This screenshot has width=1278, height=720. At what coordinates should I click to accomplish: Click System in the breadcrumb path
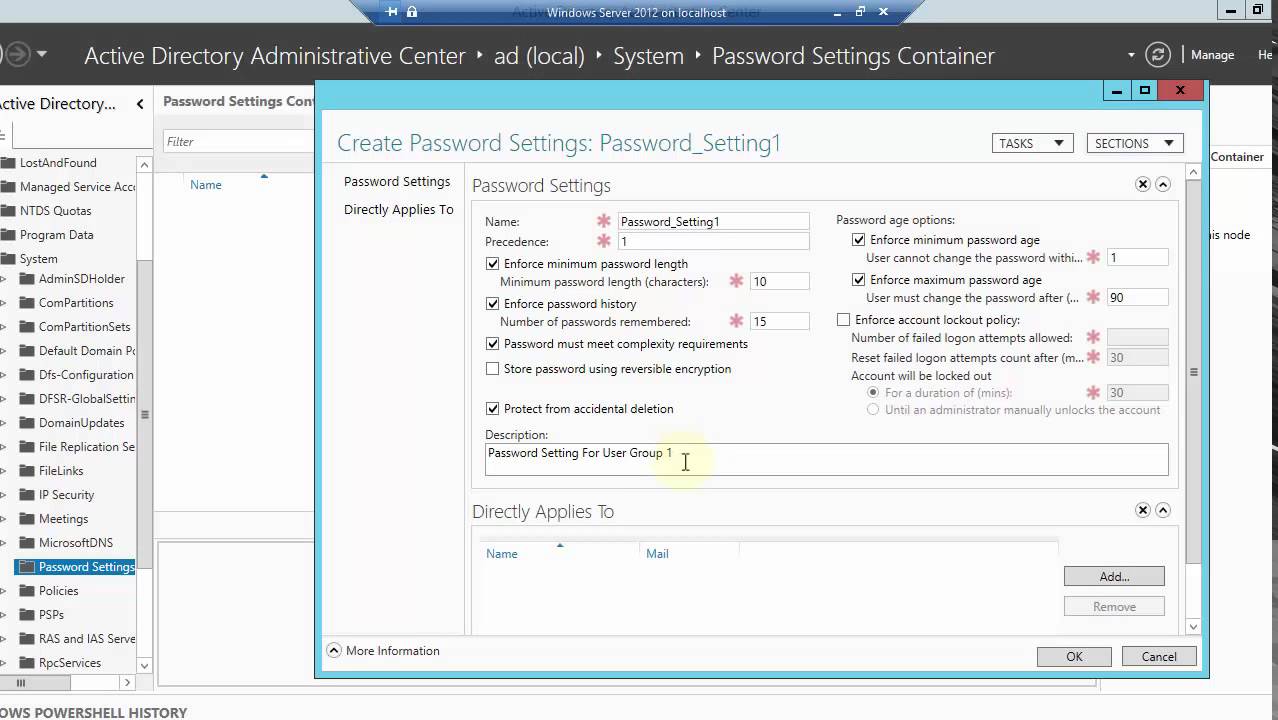(x=648, y=56)
